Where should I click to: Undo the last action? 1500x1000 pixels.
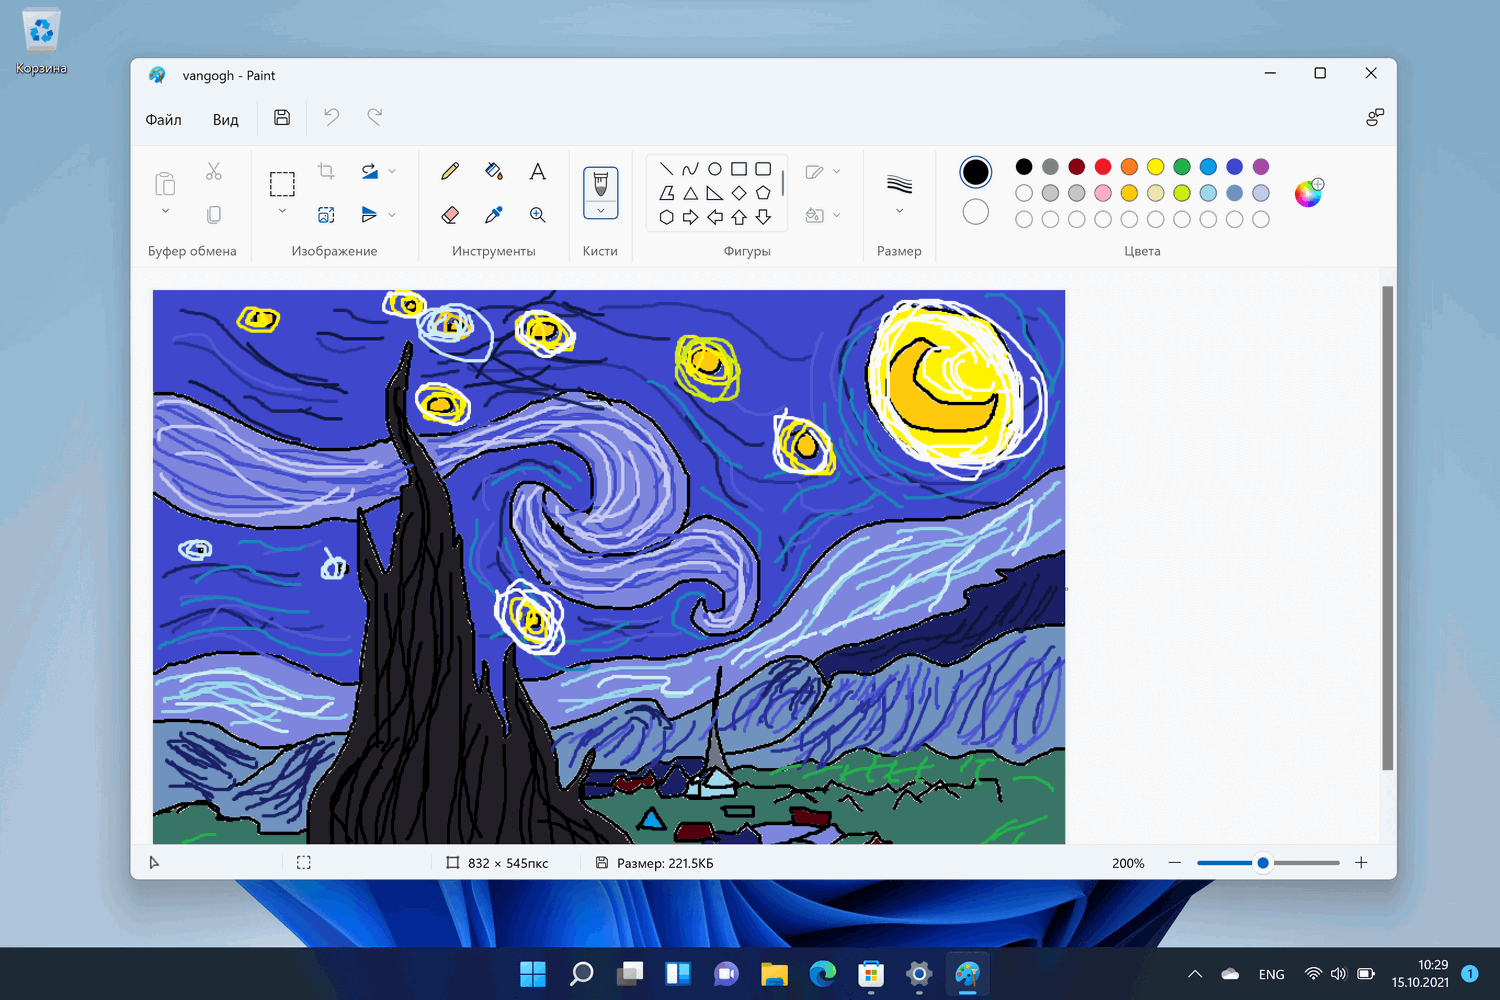tap(331, 117)
